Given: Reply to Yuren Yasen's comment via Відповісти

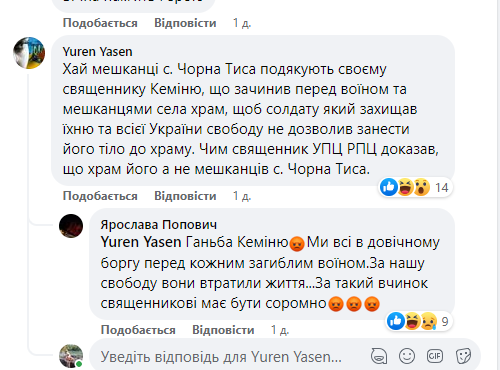Looking at the screenshot, I should coord(185,196).
